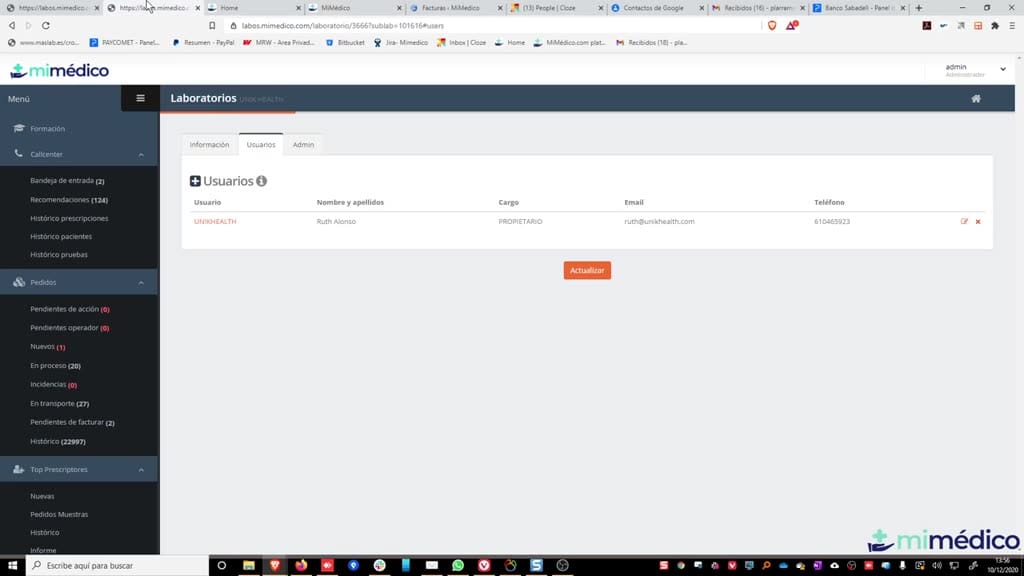Collapse the Callcenter menu section
1024x576 pixels.
pyautogui.click(x=141, y=155)
